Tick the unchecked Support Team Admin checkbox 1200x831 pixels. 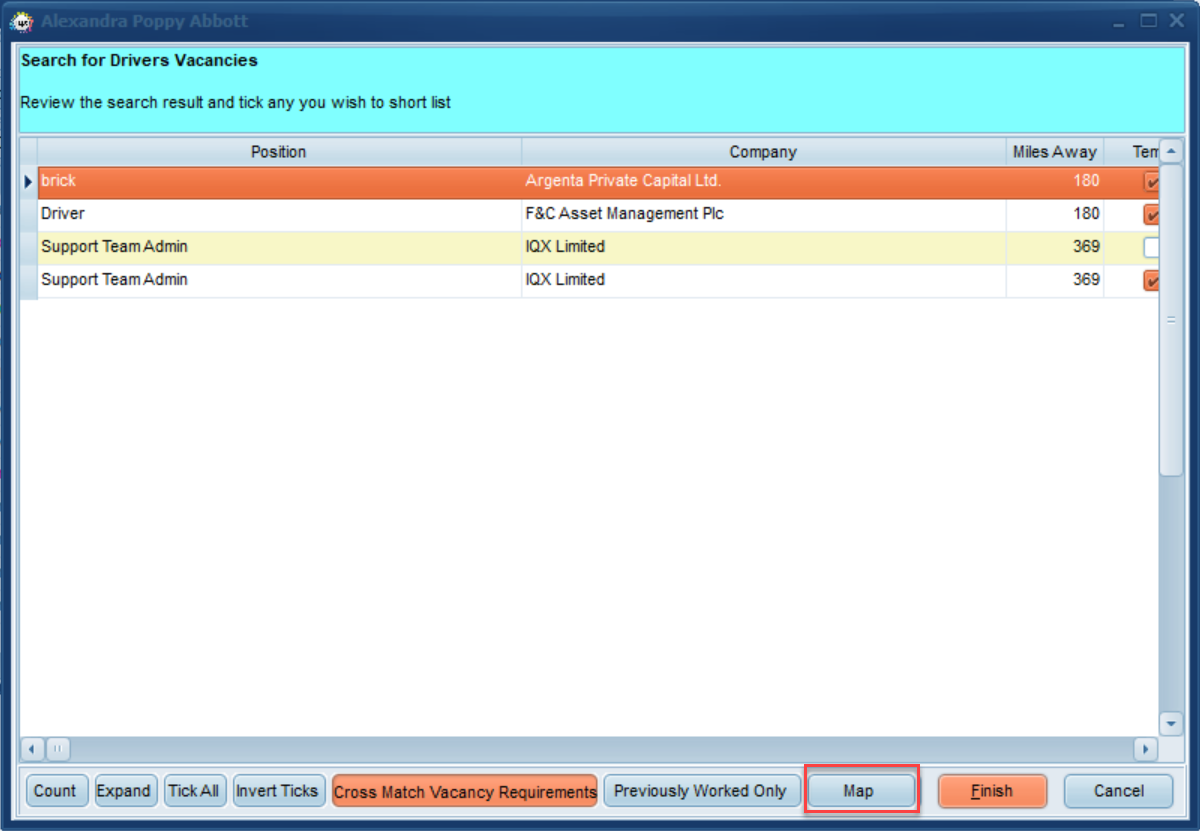(1151, 247)
